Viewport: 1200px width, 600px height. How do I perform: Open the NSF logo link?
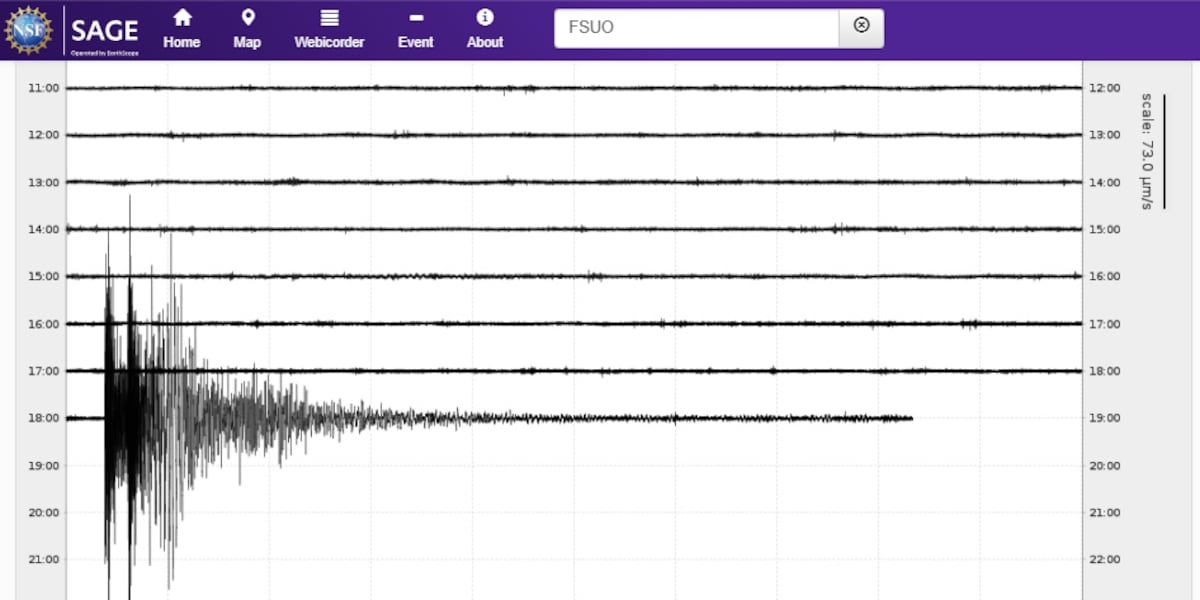point(29,30)
